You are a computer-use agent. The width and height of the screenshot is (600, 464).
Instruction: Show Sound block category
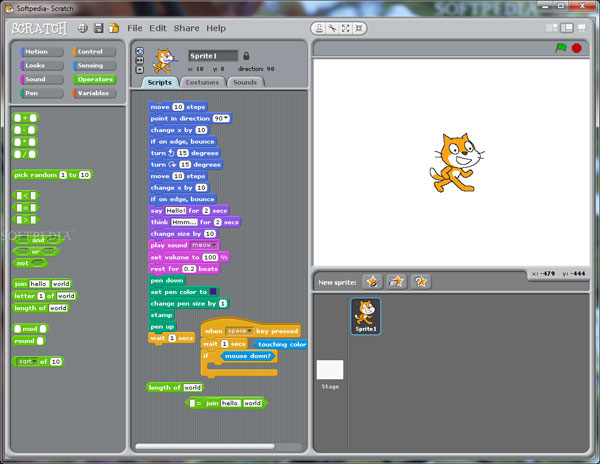tap(42, 79)
